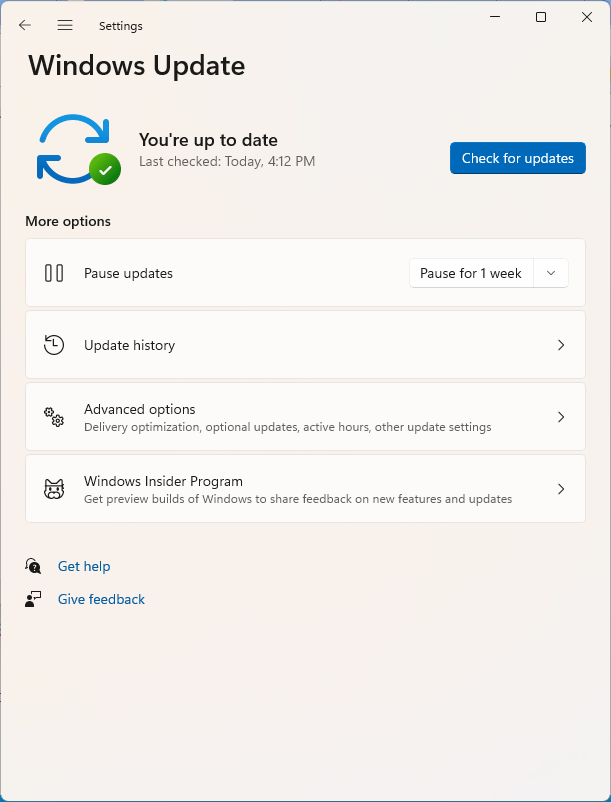The height and width of the screenshot is (802, 611).
Task: Open the Update history chevron
Action: [561, 345]
